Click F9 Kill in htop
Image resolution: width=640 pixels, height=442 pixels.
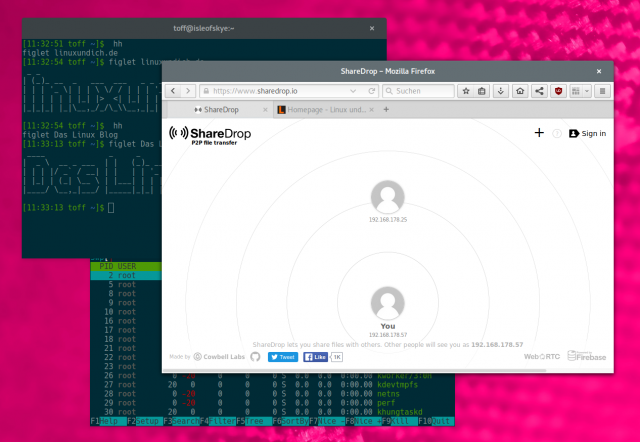pyautogui.click(x=400, y=421)
